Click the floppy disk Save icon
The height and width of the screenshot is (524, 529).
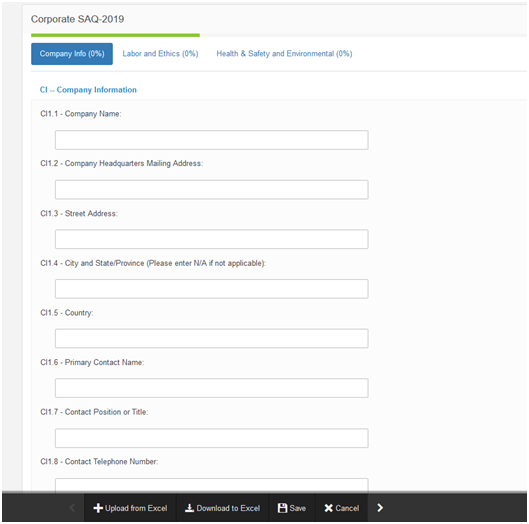tap(282, 508)
